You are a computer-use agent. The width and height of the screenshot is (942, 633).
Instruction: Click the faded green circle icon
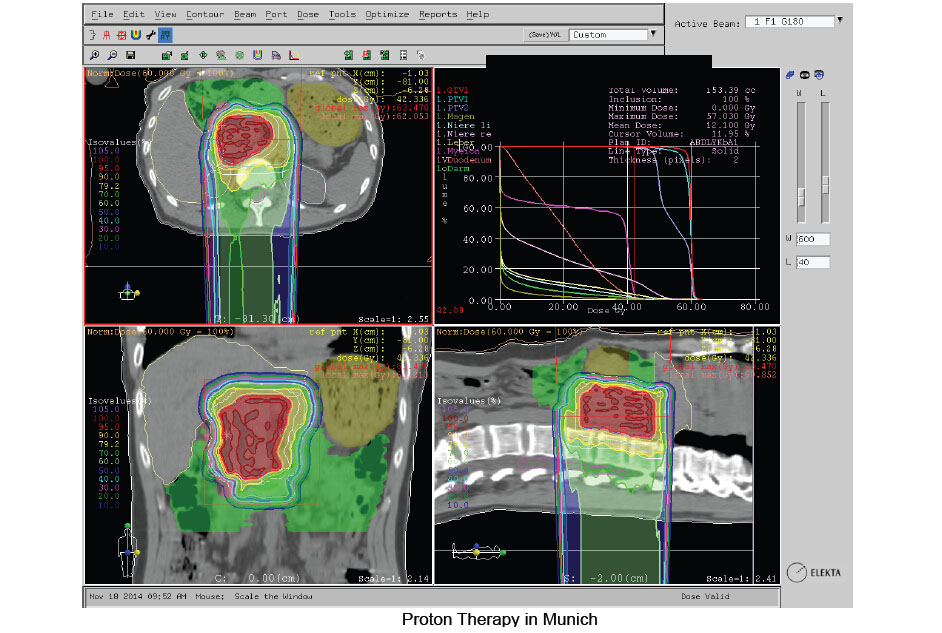tap(240, 55)
